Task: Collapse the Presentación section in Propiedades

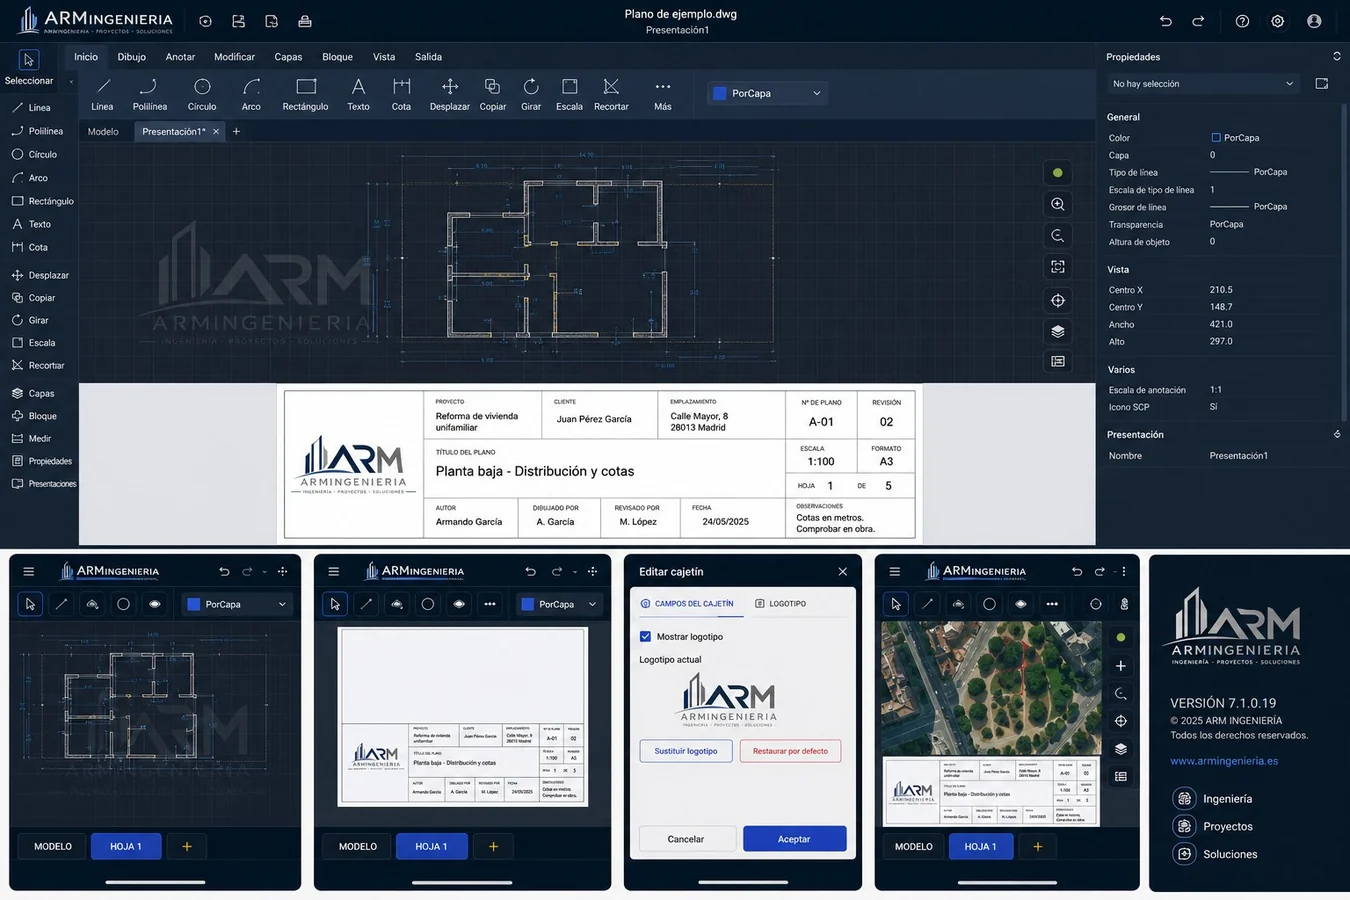Action: coord(1337,435)
